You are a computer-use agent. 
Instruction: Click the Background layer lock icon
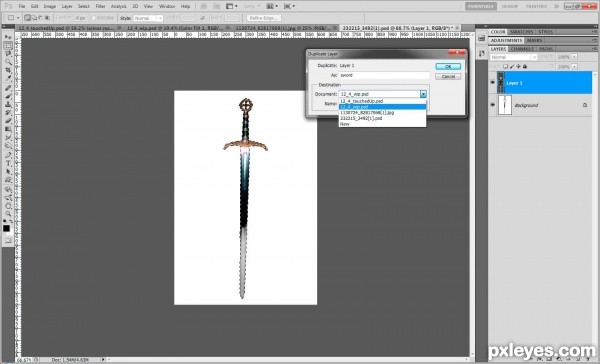point(585,105)
